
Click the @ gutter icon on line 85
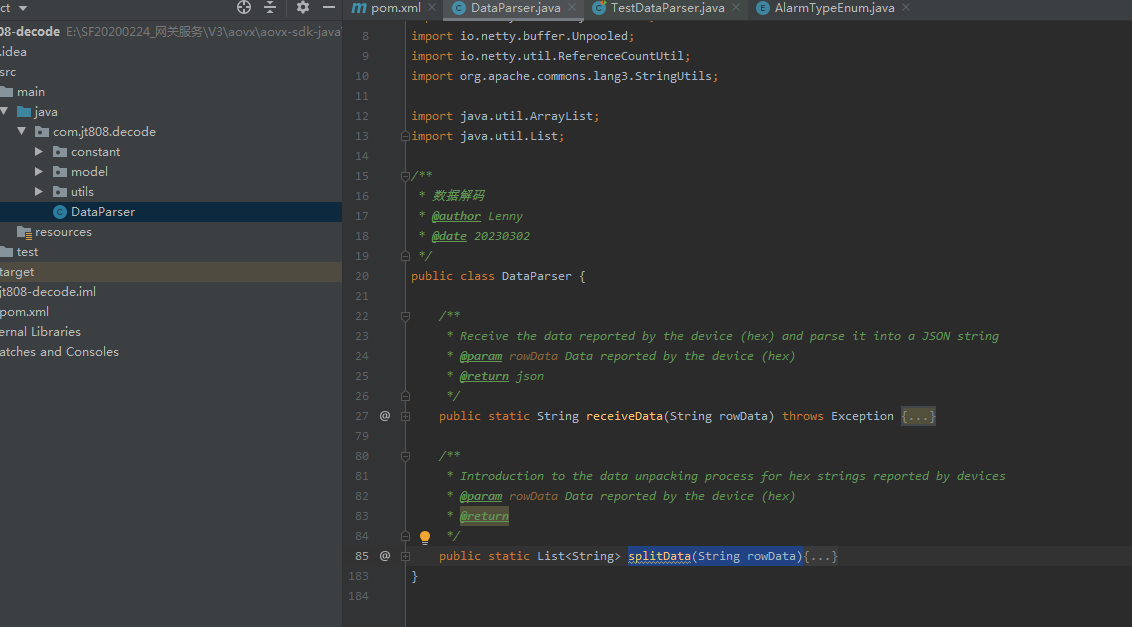(x=385, y=556)
